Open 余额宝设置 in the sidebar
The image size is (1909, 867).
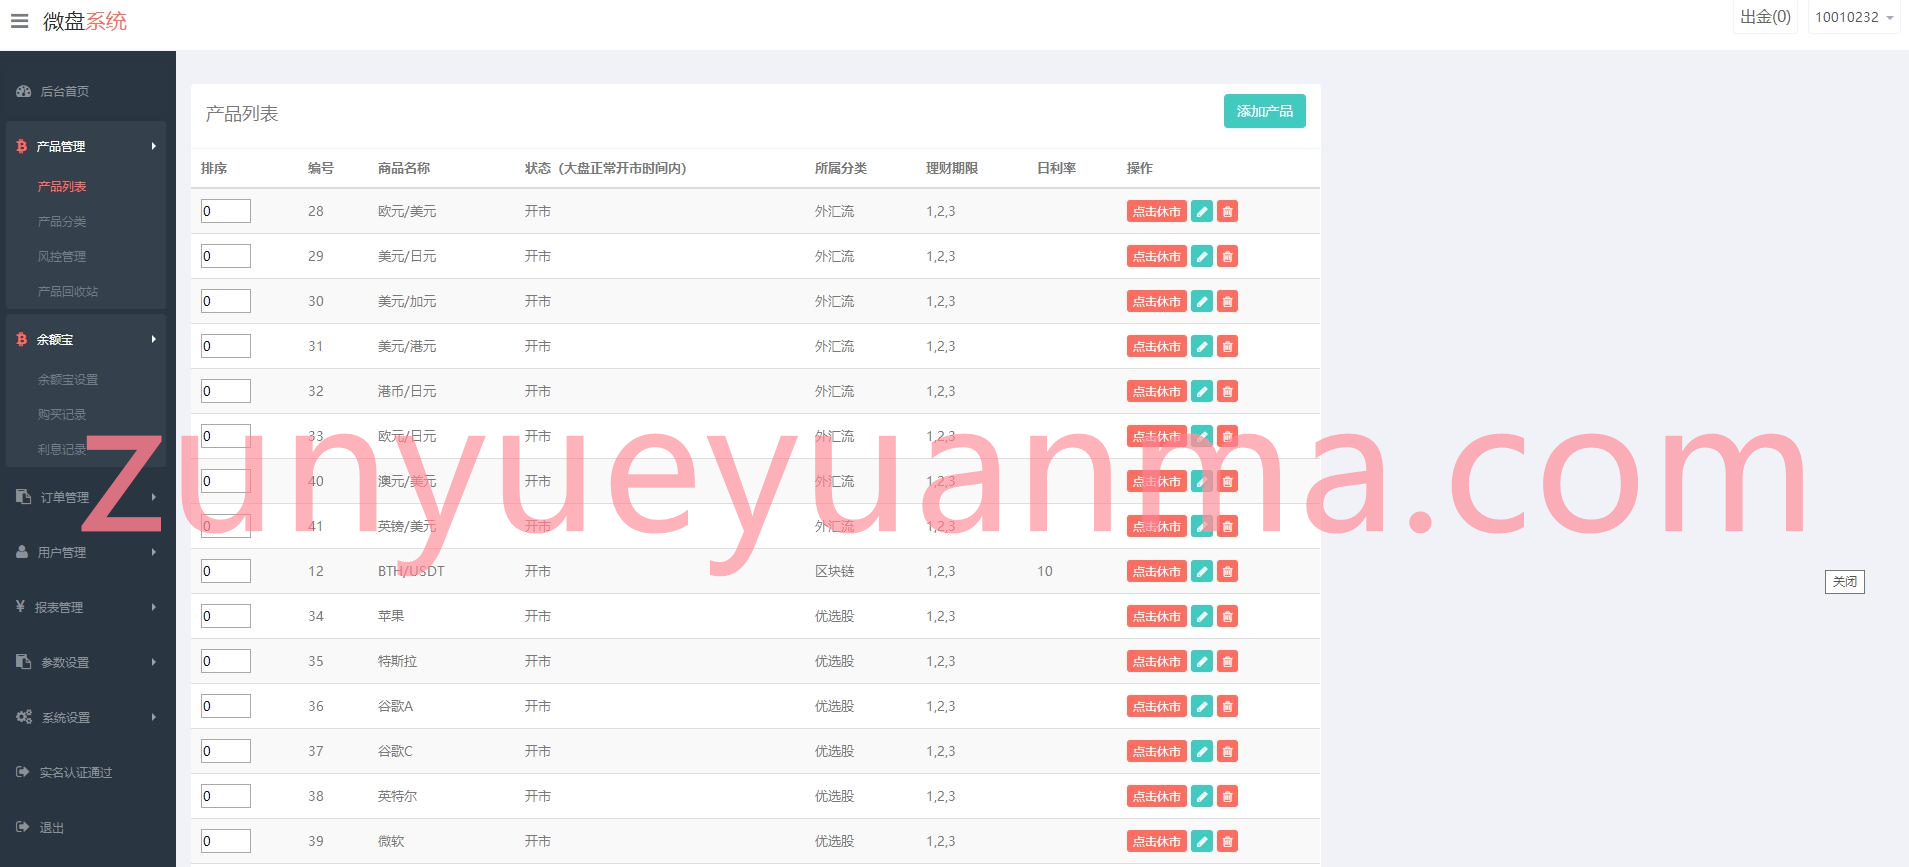[68, 379]
